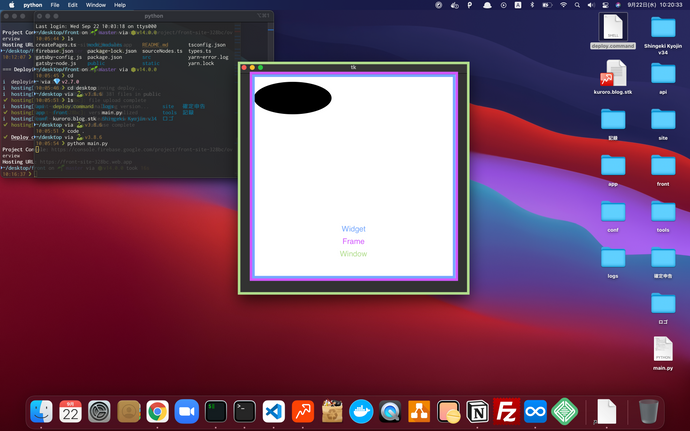
Task: Launch System Preferences from the Dock
Action: pos(99,412)
